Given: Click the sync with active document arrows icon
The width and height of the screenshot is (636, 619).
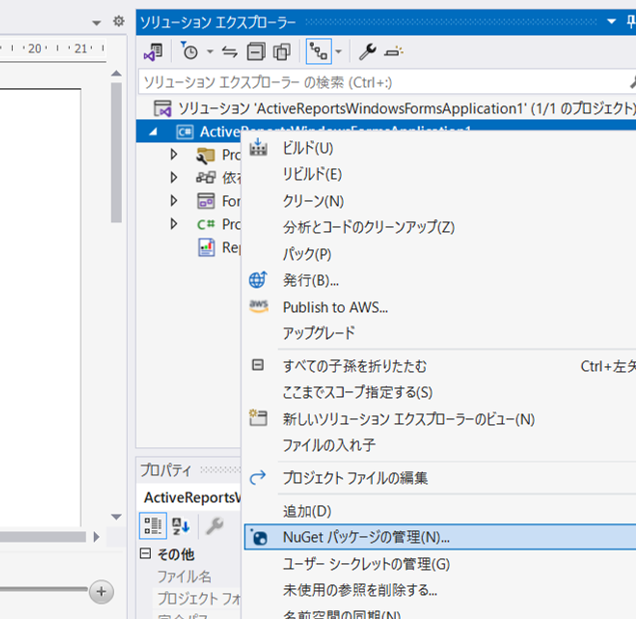Looking at the screenshot, I should [230, 52].
